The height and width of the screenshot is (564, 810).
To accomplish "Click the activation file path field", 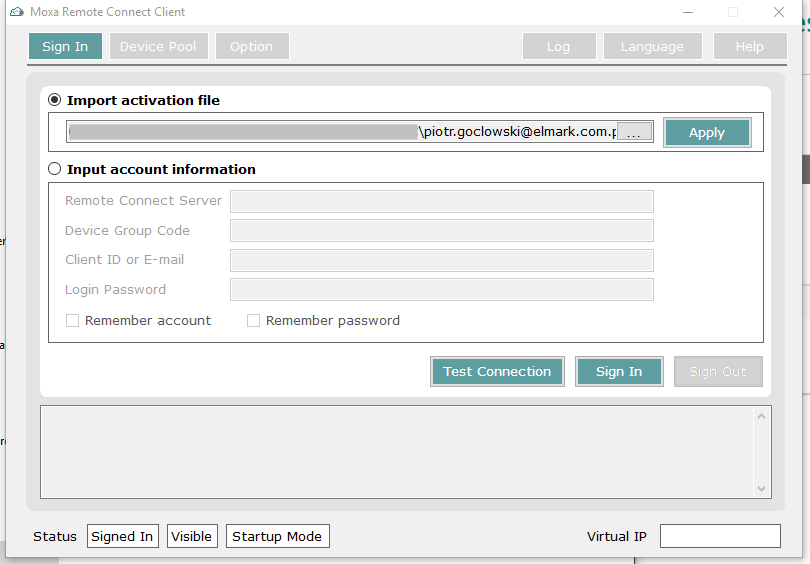I will pyautogui.click(x=340, y=132).
